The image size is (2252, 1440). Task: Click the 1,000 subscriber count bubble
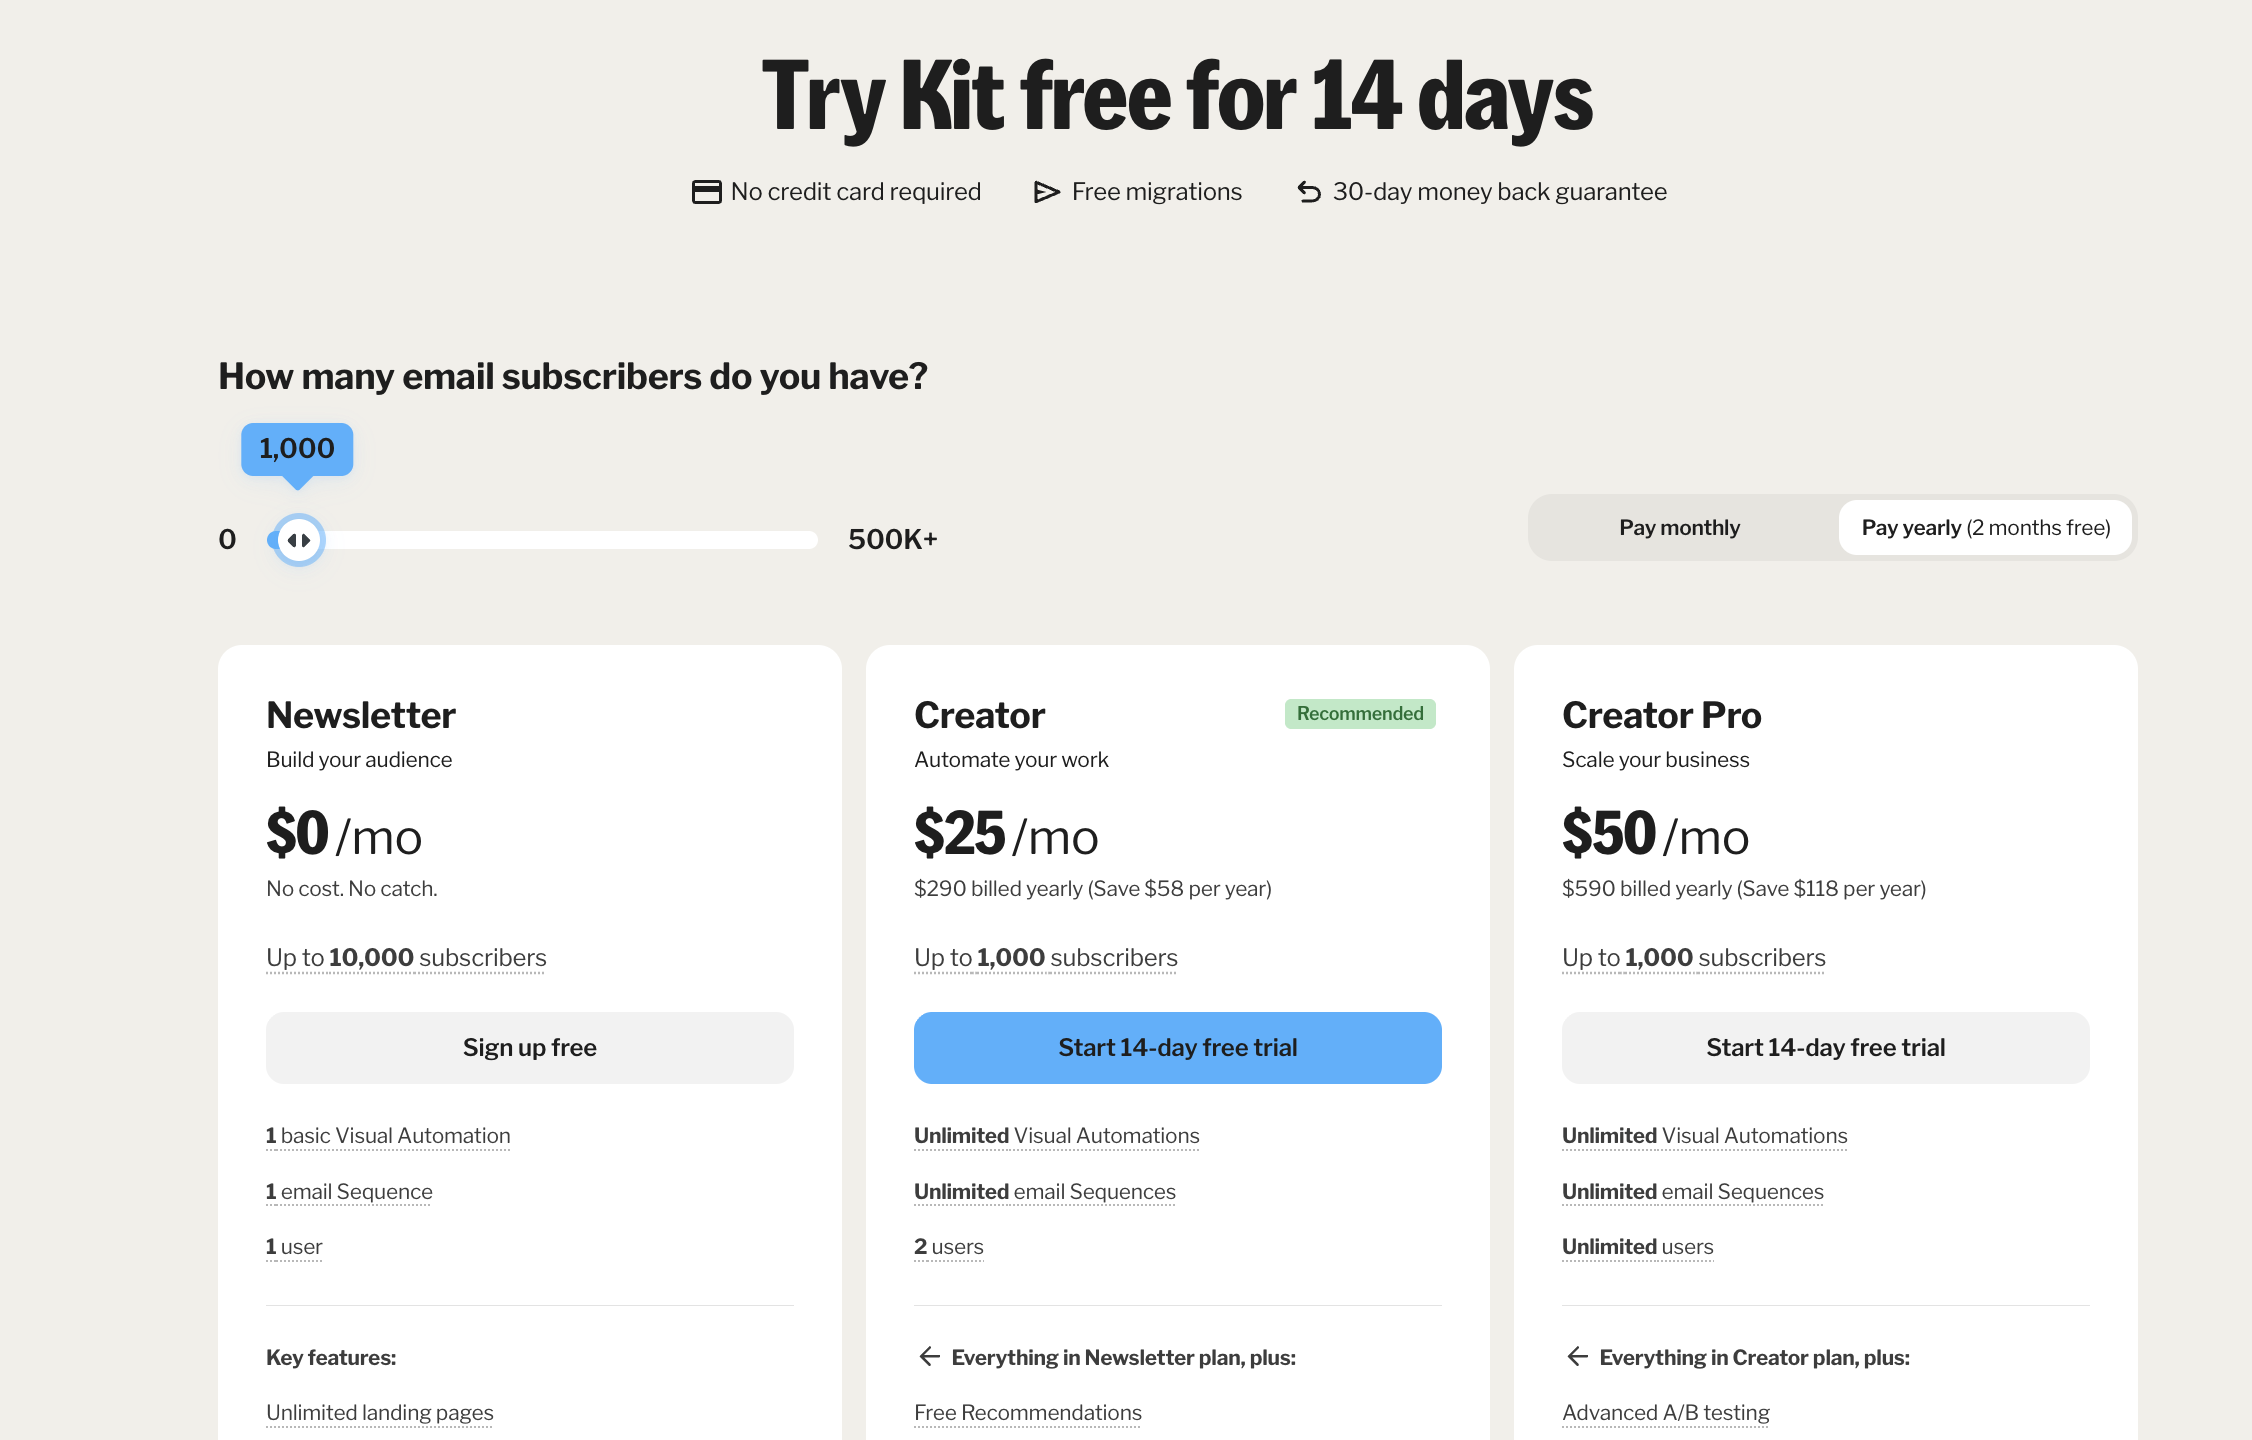point(297,449)
